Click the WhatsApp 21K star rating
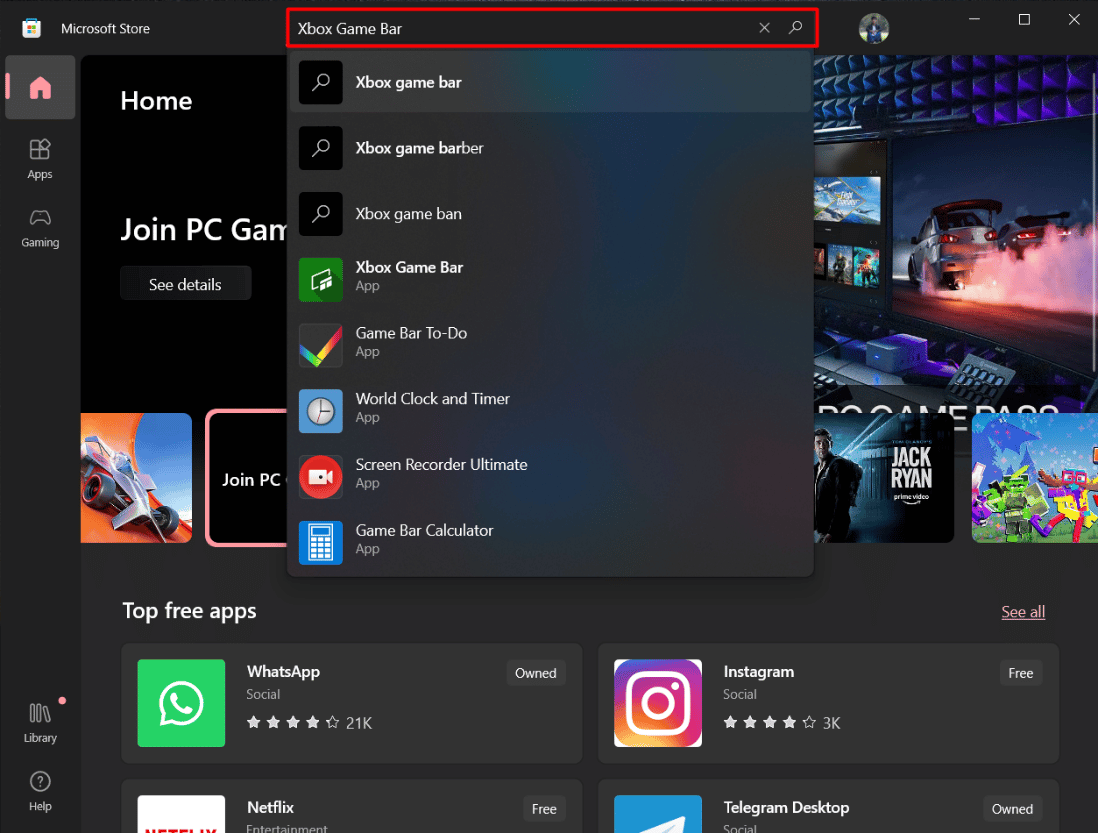This screenshot has width=1098, height=833. click(309, 722)
